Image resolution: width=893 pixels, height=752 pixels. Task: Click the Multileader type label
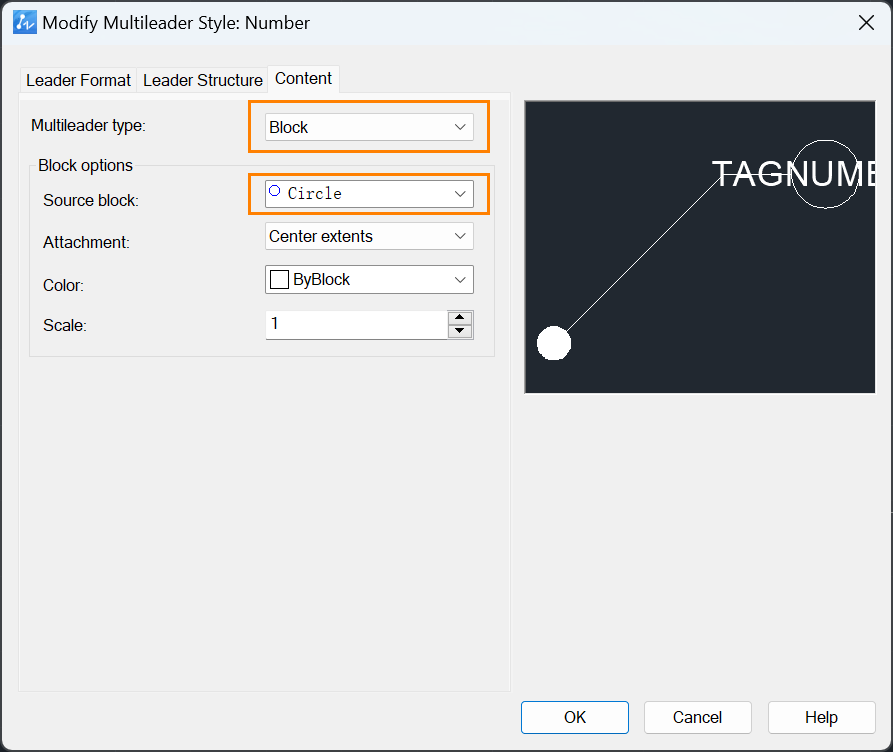pos(88,125)
